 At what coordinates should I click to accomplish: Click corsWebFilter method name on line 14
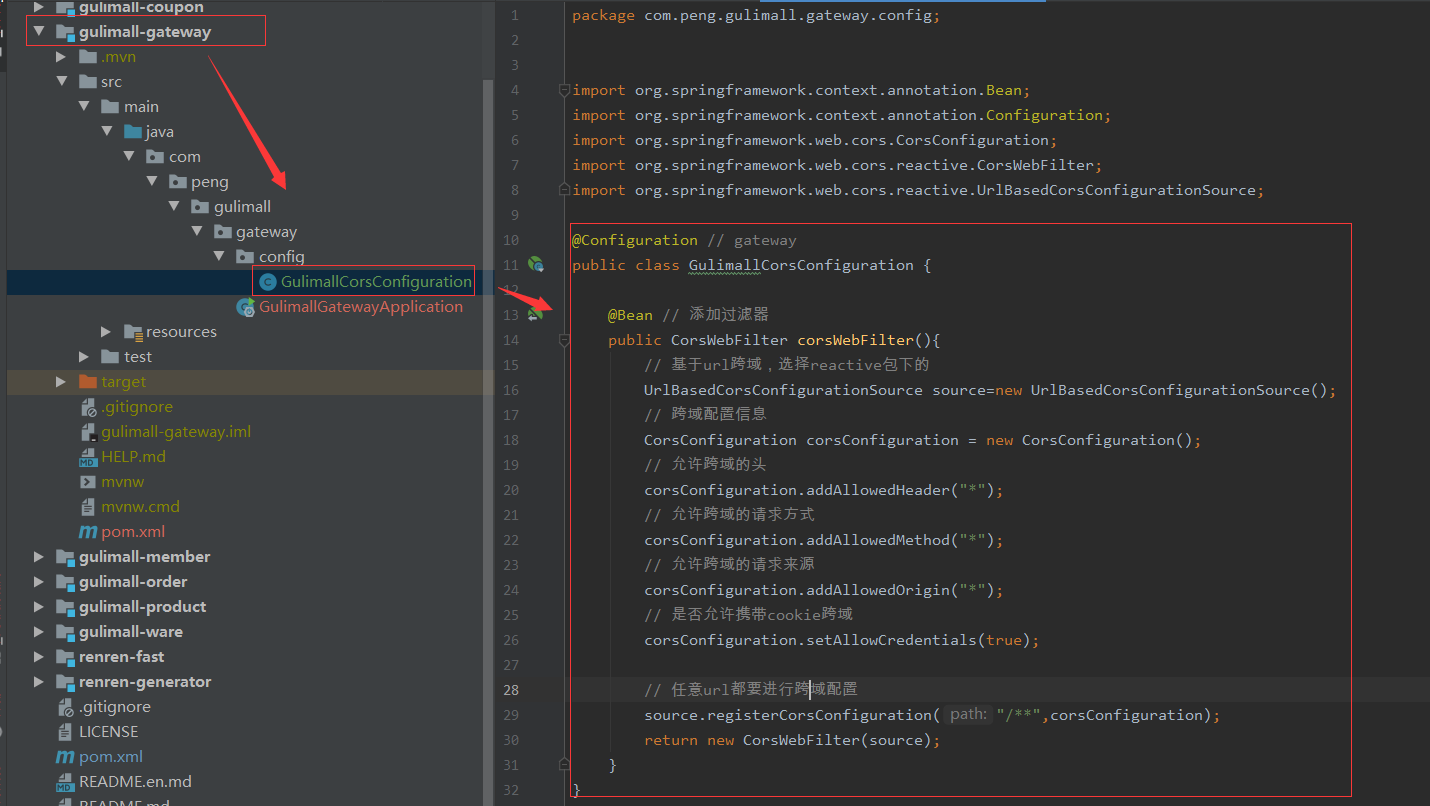click(x=855, y=340)
